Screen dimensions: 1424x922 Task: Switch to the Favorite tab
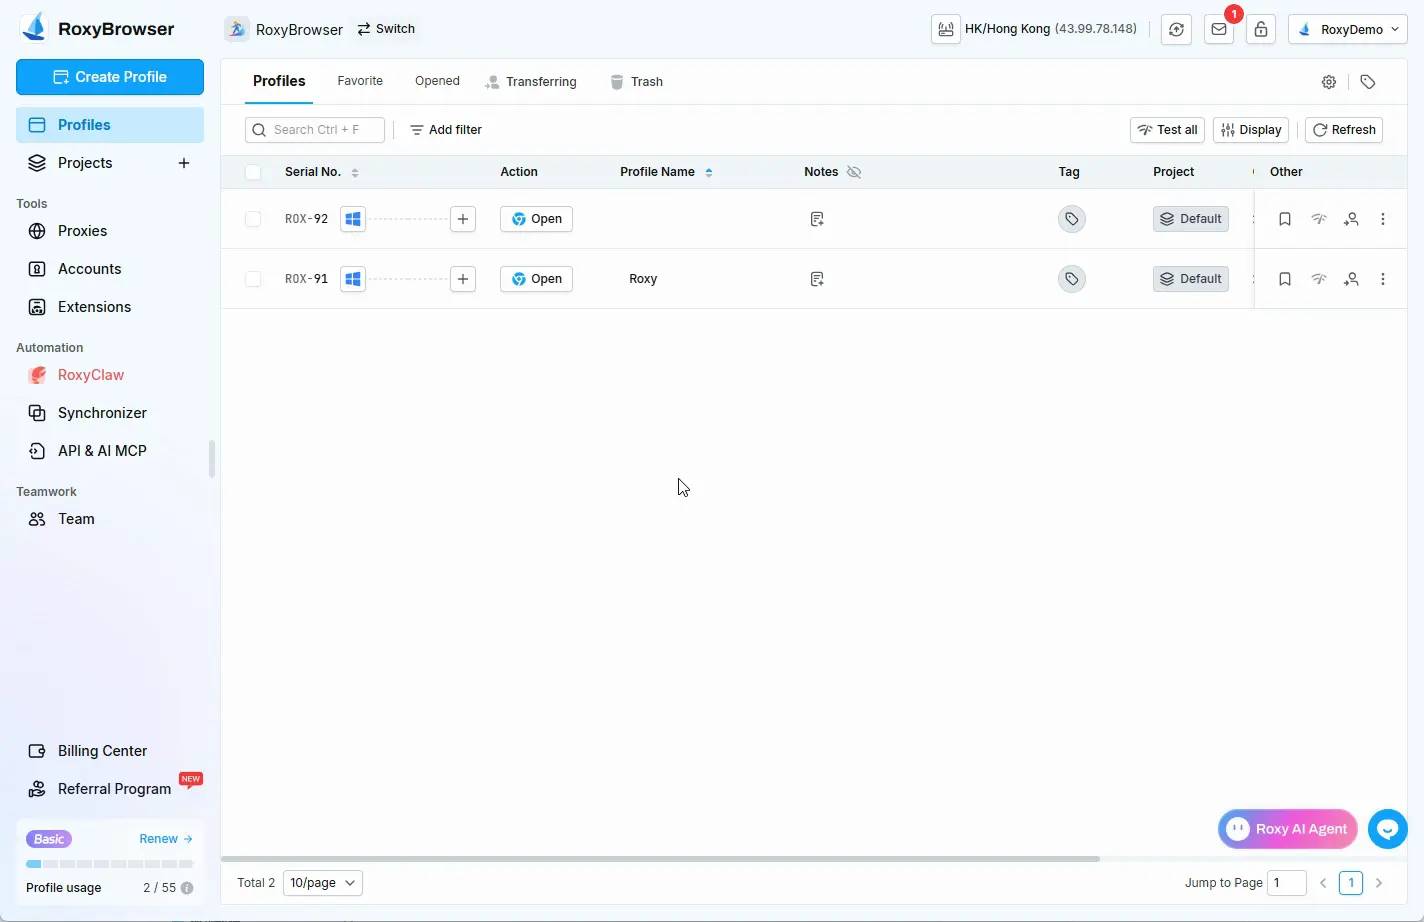360,81
